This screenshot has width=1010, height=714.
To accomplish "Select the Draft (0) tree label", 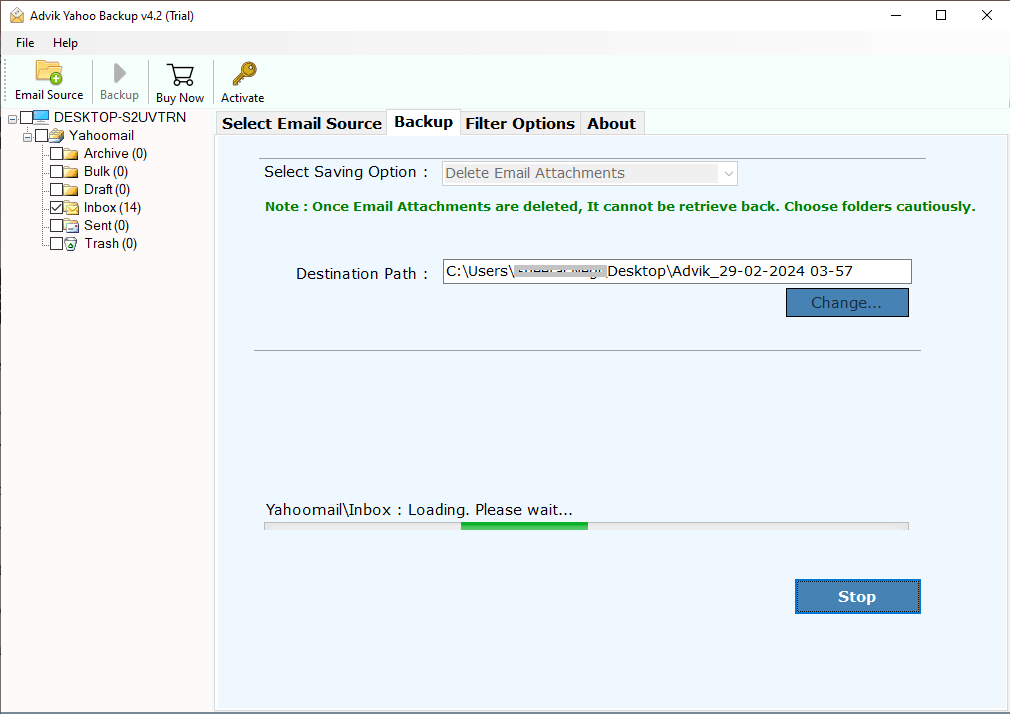I will pyautogui.click(x=107, y=189).
